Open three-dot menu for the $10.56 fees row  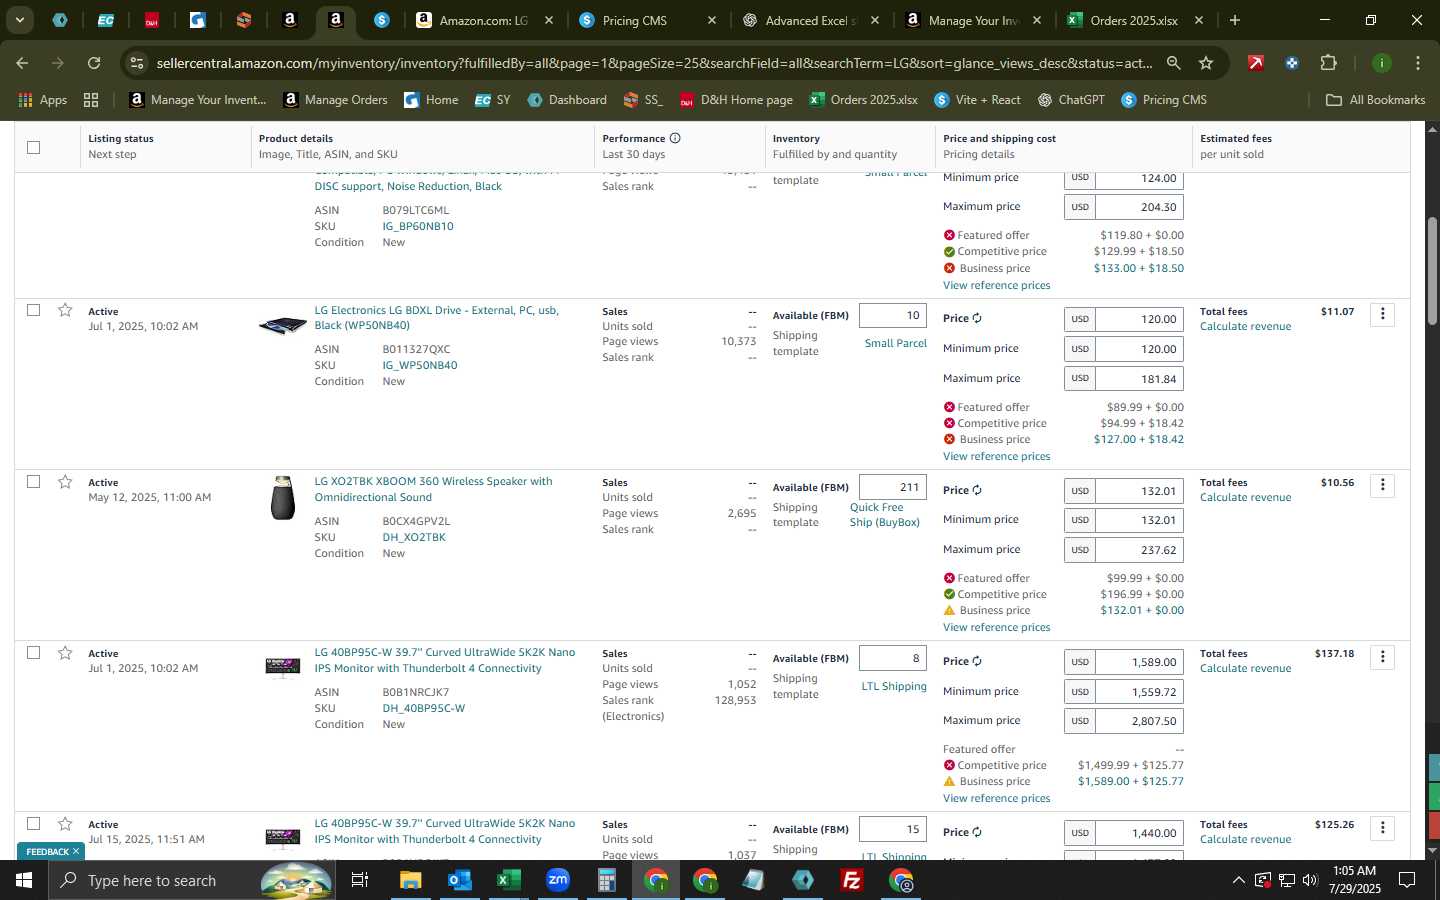(x=1382, y=485)
